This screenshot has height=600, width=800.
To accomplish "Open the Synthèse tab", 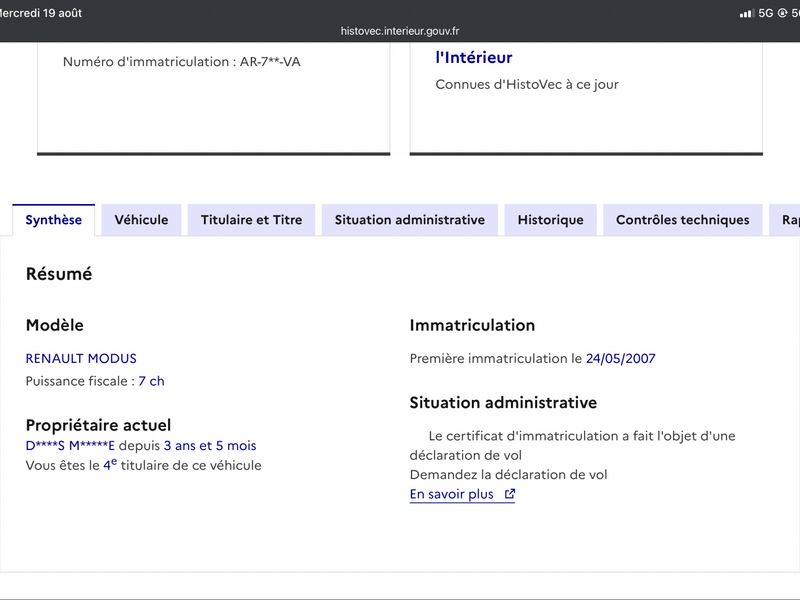I will click(x=54, y=220).
